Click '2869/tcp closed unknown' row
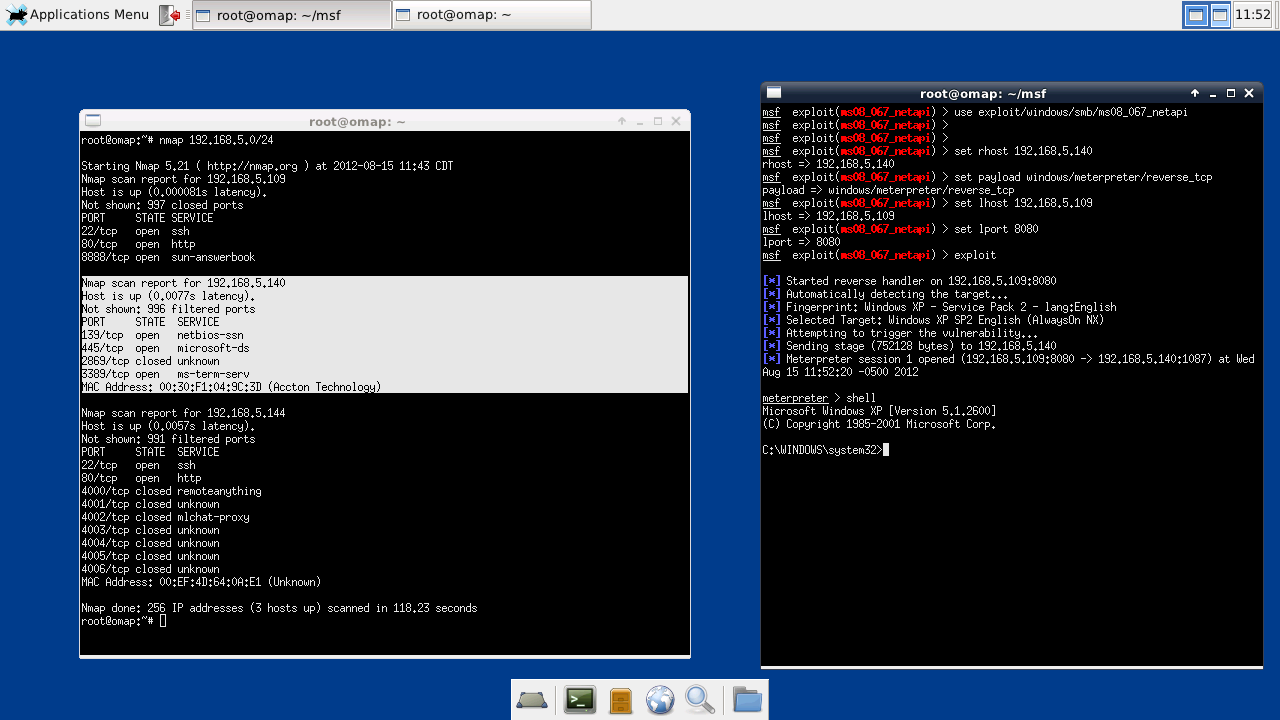Image resolution: width=1280 pixels, height=720 pixels. click(x=150, y=361)
